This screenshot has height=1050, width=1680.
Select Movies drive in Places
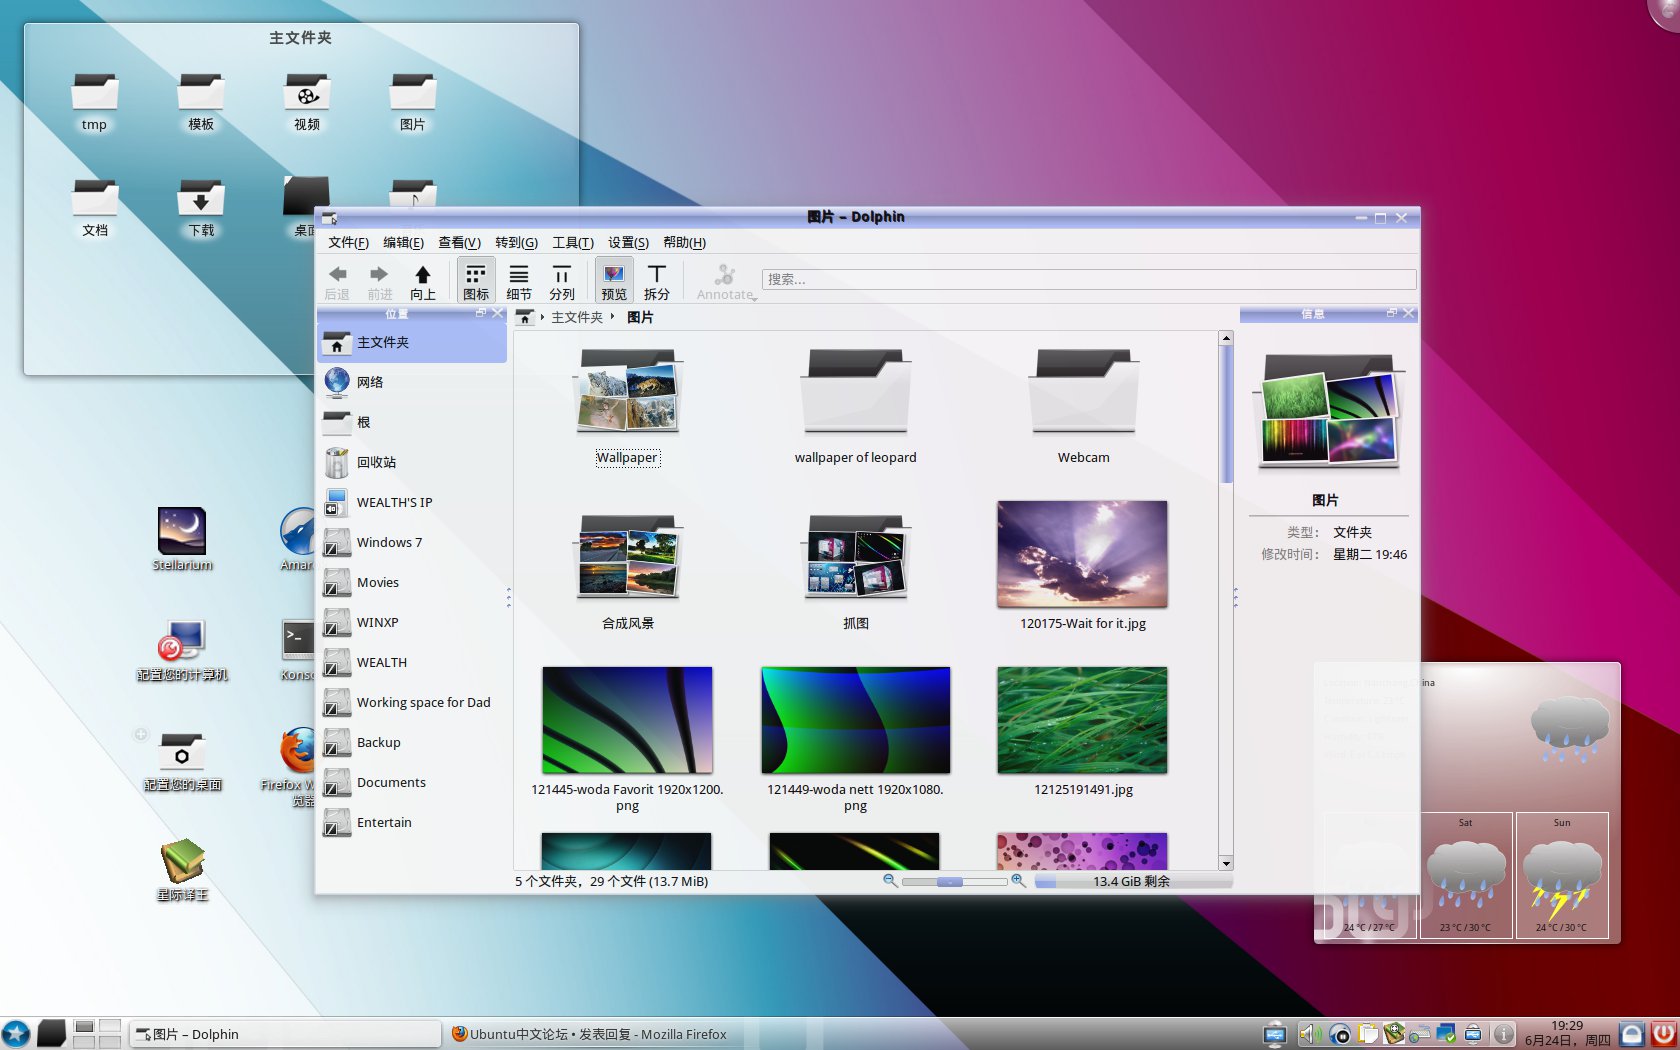click(412, 582)
